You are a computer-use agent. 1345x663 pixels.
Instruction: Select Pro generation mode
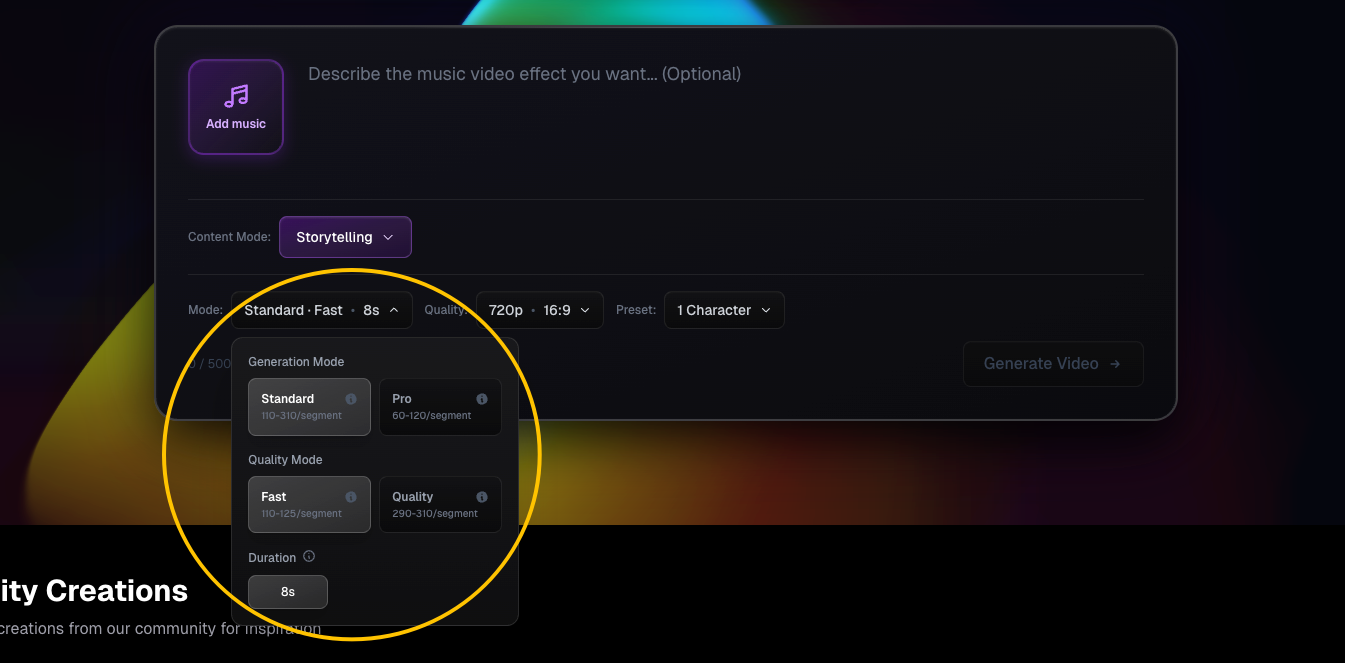[440, 406]
